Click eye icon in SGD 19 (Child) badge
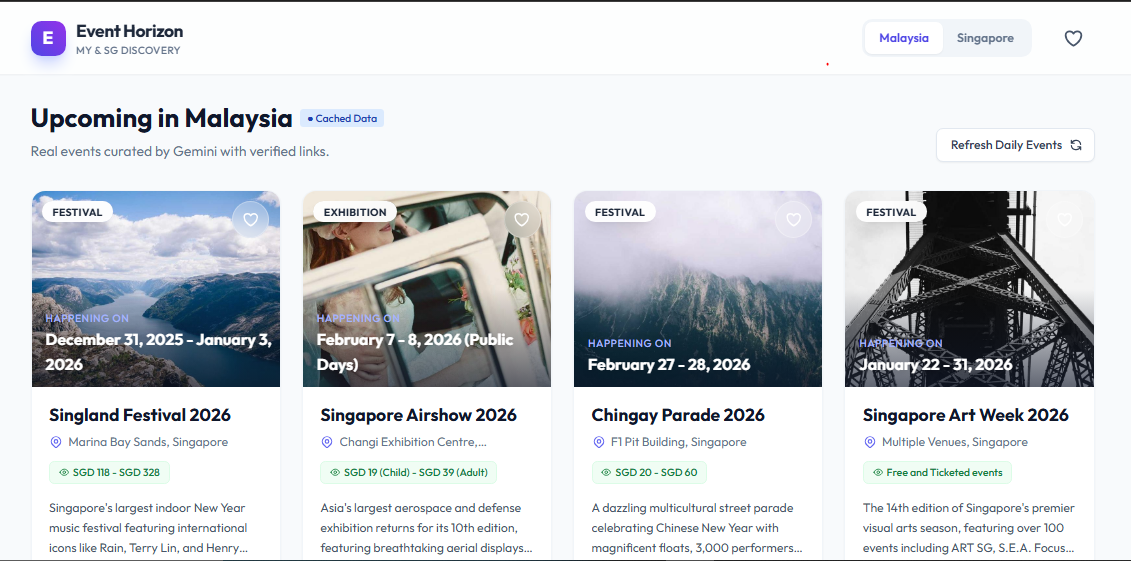The height and width of the screenshot is (561, 1131). point(335,473)
